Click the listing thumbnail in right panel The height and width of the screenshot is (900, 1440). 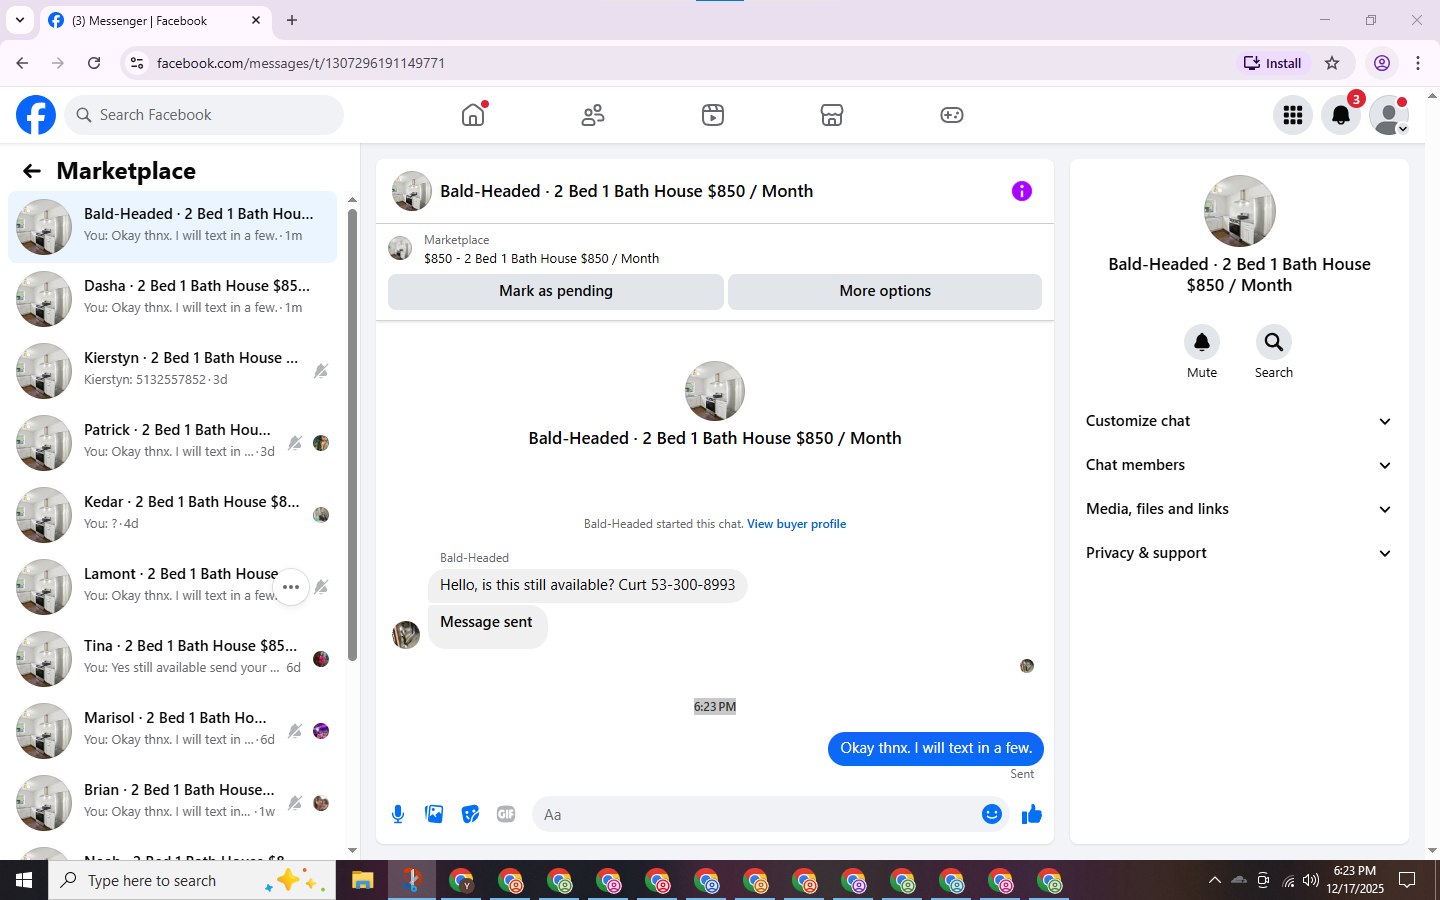pos(1239,211)
